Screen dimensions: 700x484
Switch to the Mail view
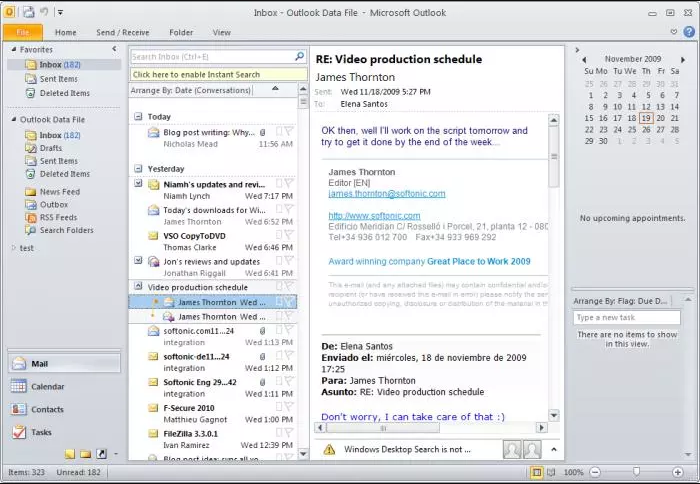pyautogui.click(x=64, y=363)
